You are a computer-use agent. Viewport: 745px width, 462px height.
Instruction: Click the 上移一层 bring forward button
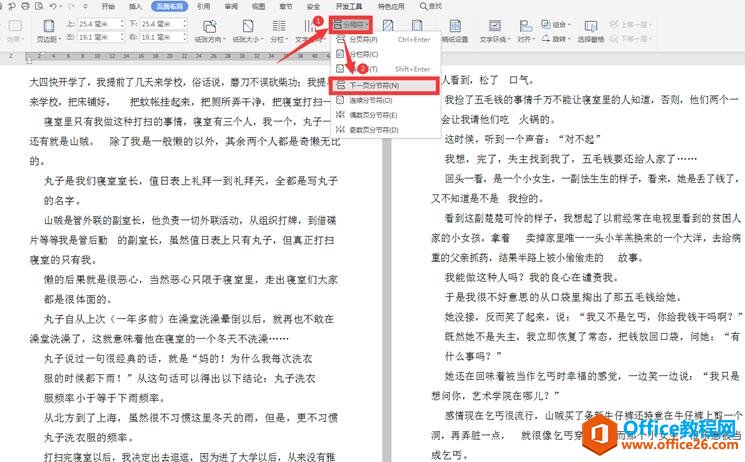point(631,24)
